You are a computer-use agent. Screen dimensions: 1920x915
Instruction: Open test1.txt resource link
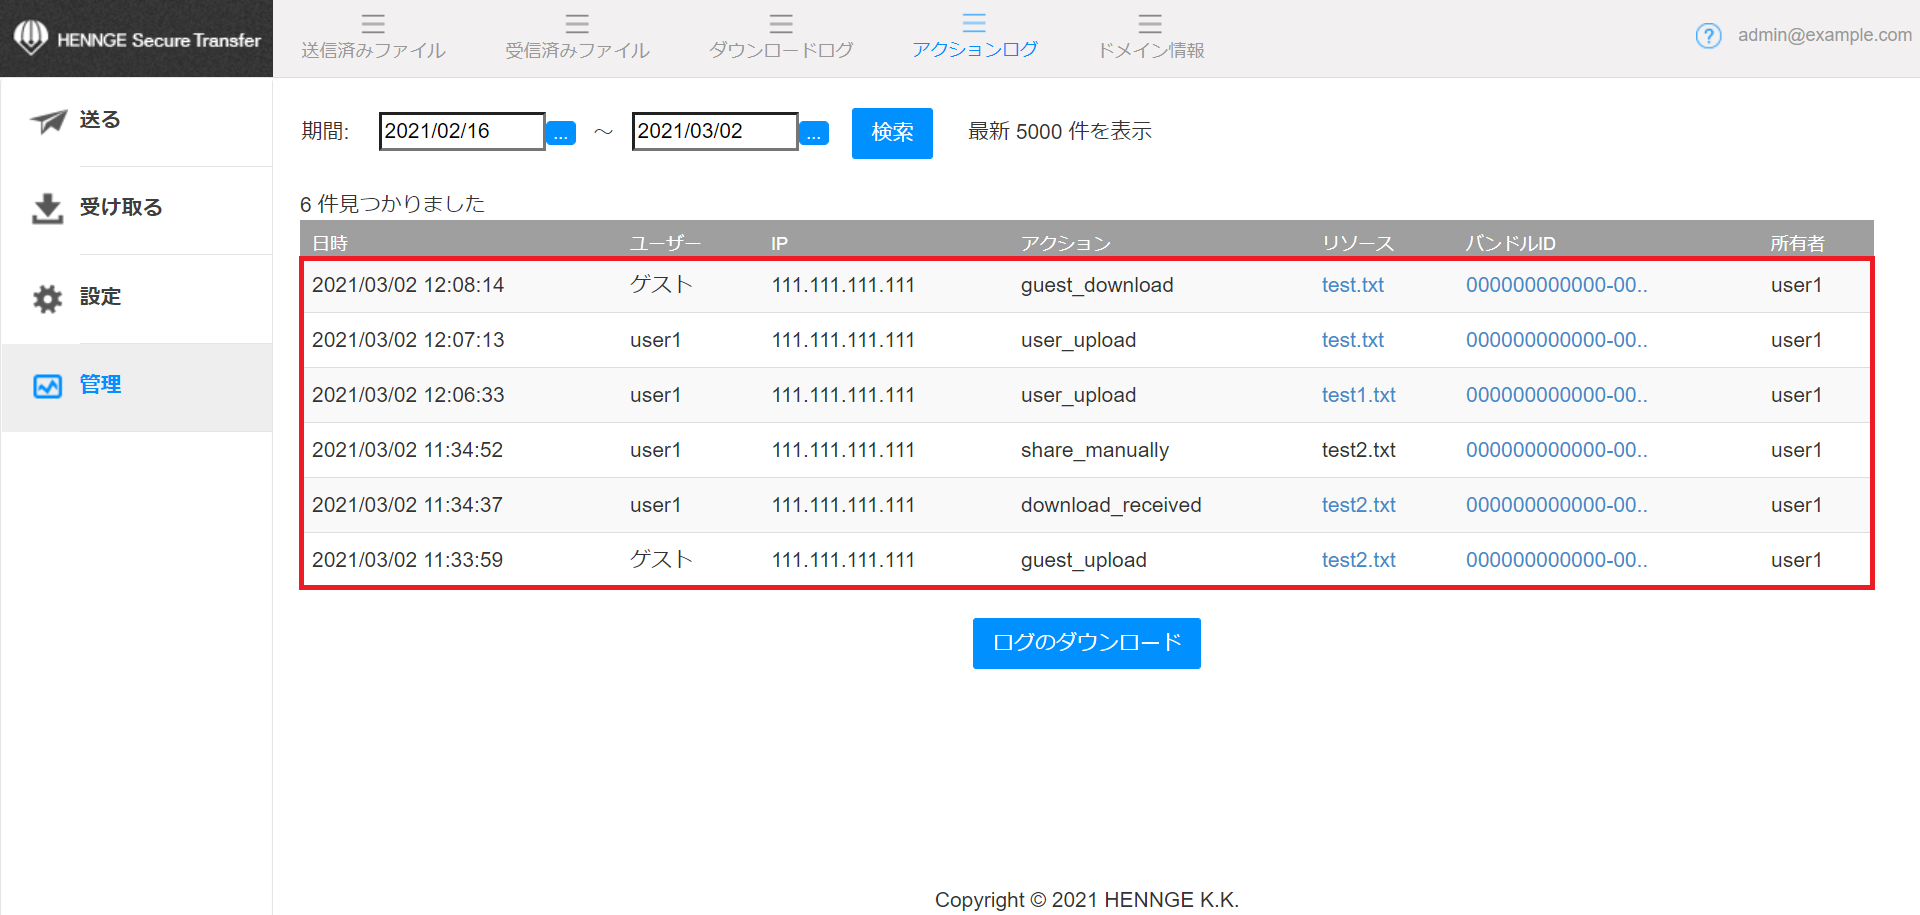(1358, 395)
